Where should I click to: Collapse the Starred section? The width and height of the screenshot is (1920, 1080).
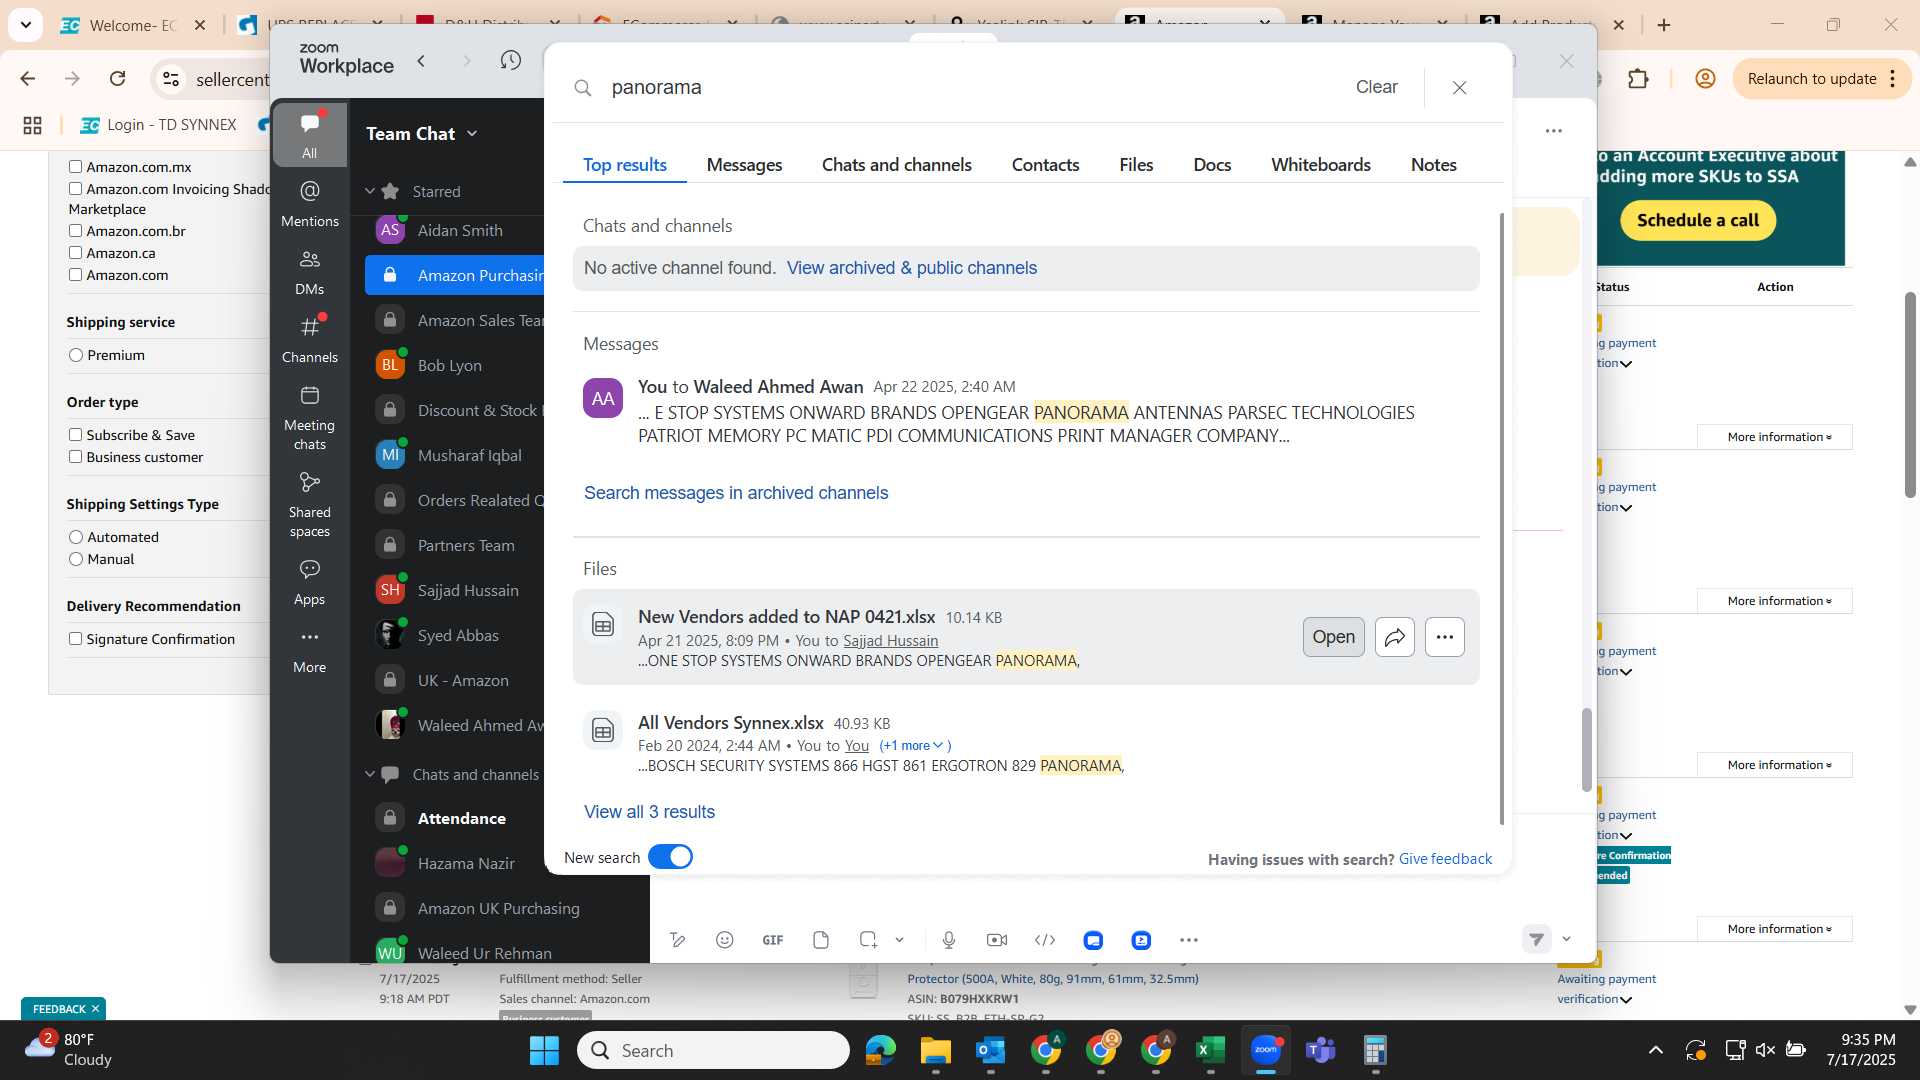pos(370,191)
